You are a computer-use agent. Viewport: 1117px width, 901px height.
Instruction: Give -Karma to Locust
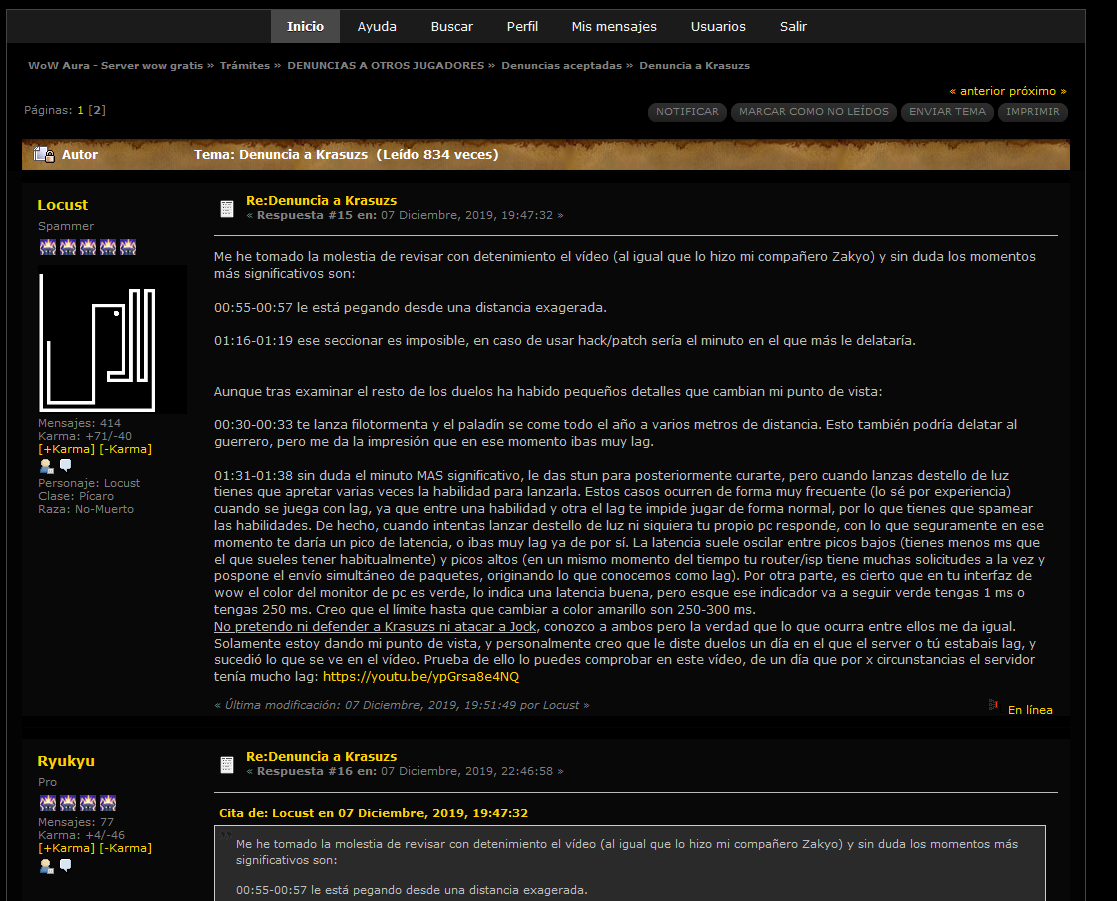pos(125,449)
